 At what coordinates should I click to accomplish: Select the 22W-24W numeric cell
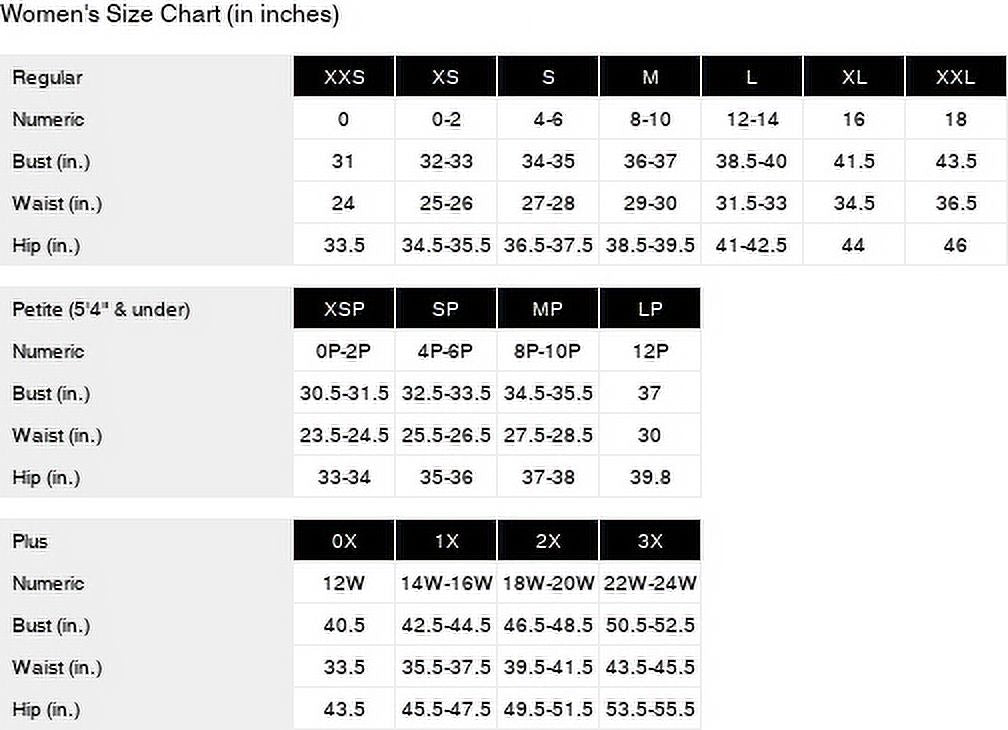pyautogui.click(x=650, y=583)
